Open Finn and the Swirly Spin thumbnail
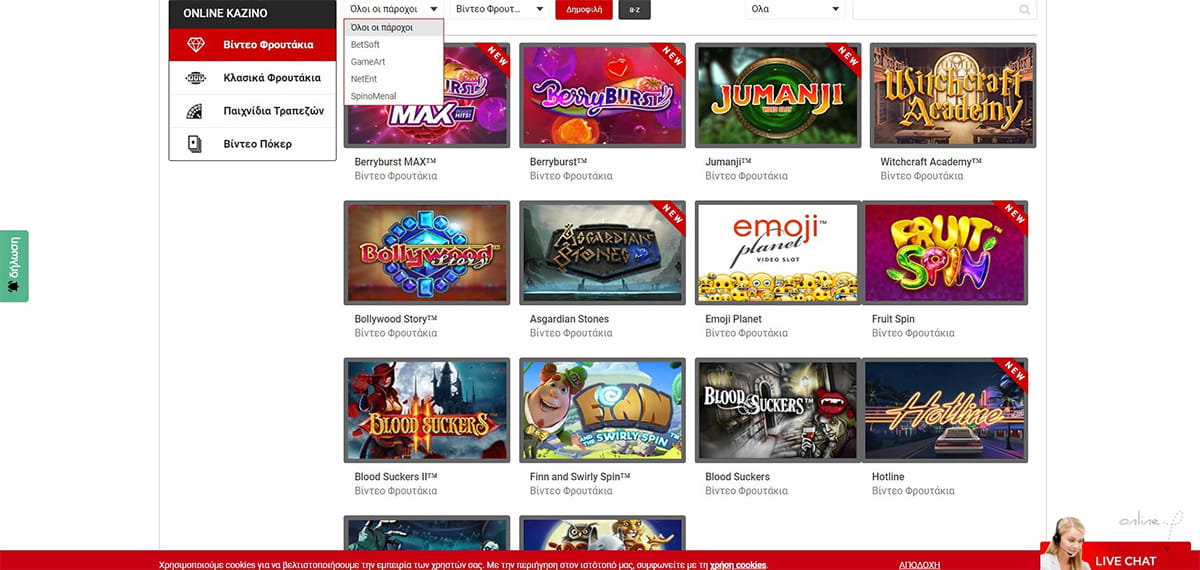Image resolution: width=1200 pixels, height=570 pixels. (x=603, y=411)
